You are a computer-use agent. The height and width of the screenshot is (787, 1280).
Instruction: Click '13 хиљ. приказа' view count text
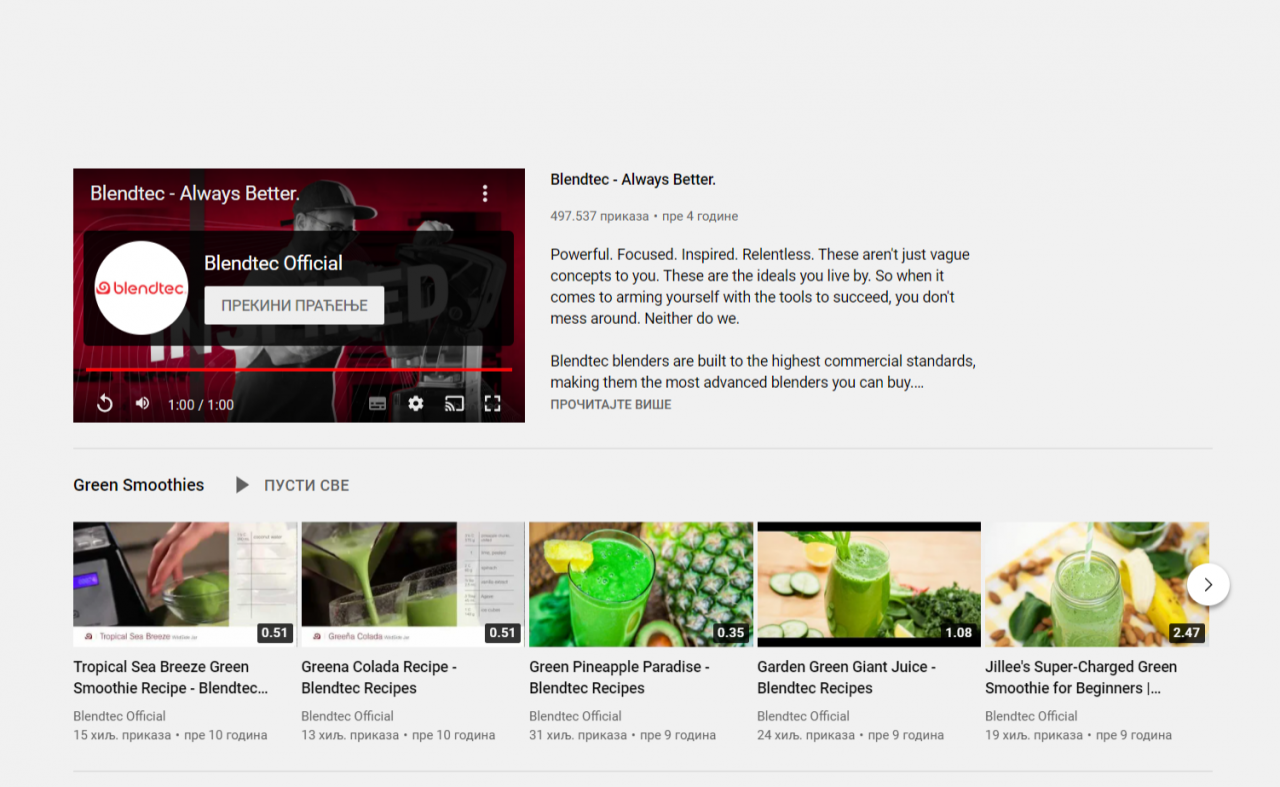350,735
